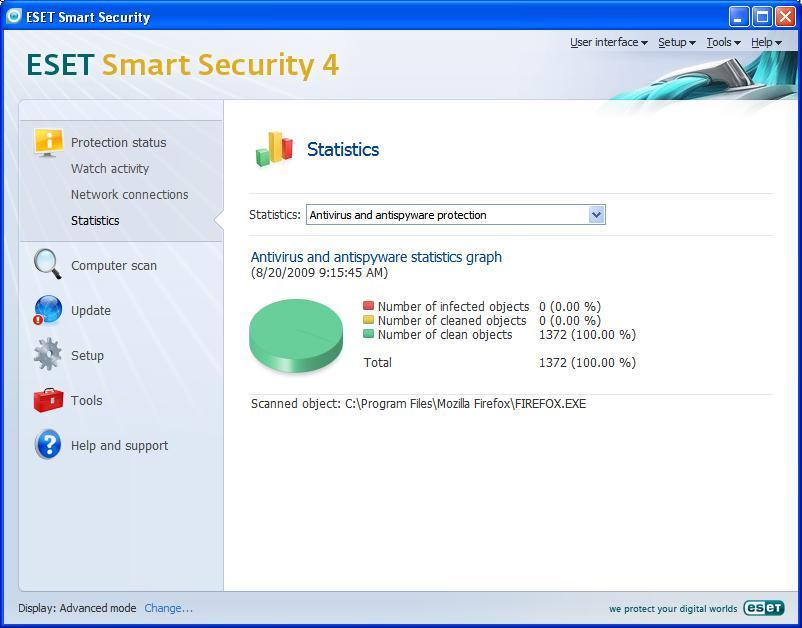Go to Network connections
The image size is (802, 628).
coord(129,194)
